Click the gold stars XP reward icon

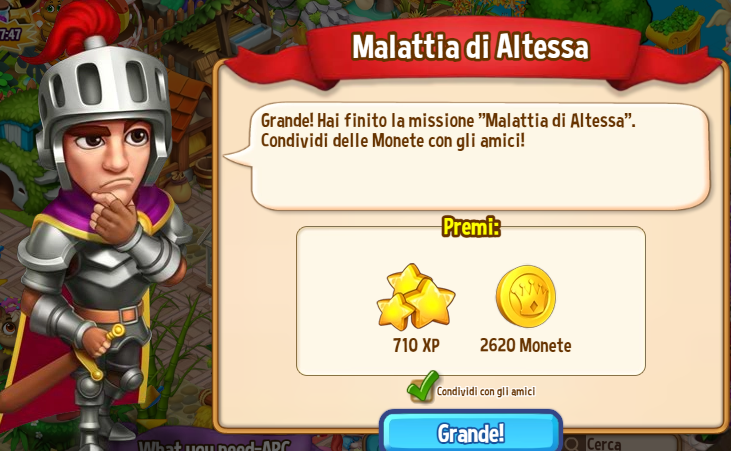click(415, 296)
